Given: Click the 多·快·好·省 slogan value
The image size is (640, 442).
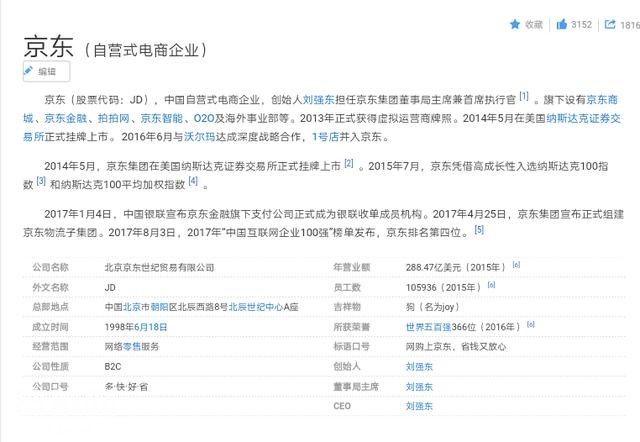Looking at the screenshot, I should click(x=126, y=386).
